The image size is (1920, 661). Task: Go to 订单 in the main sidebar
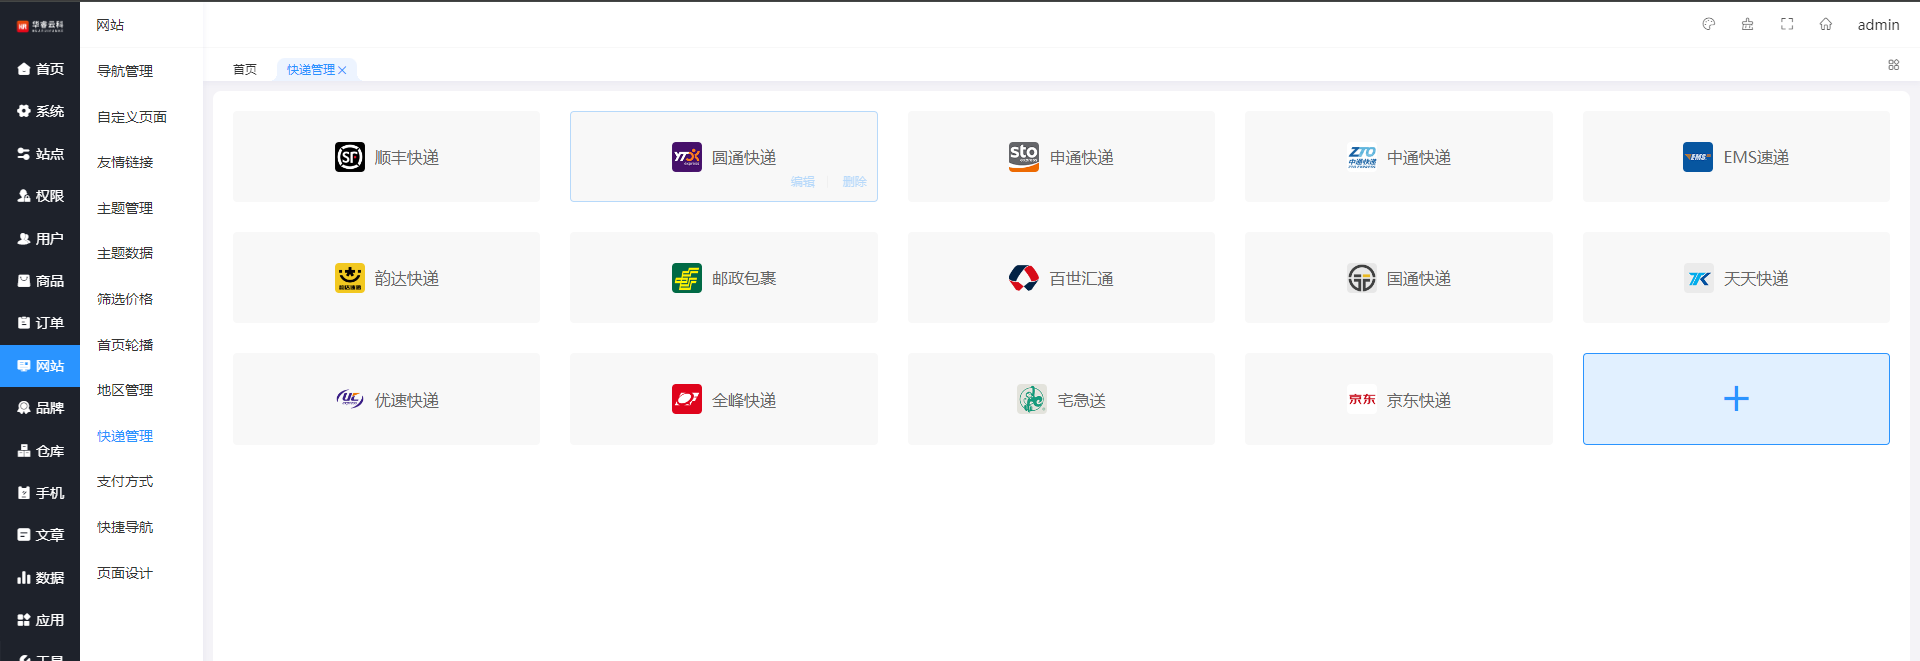pos(40,323)
